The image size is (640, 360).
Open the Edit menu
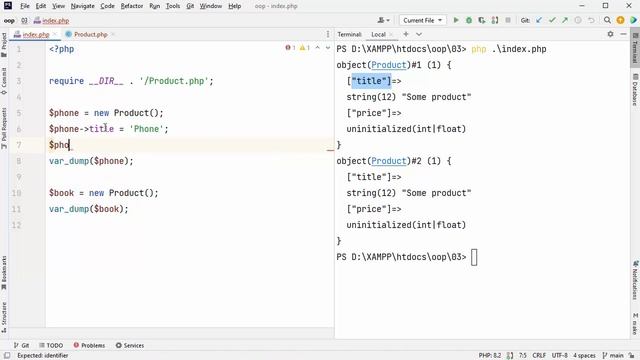(x=41, y=6)
